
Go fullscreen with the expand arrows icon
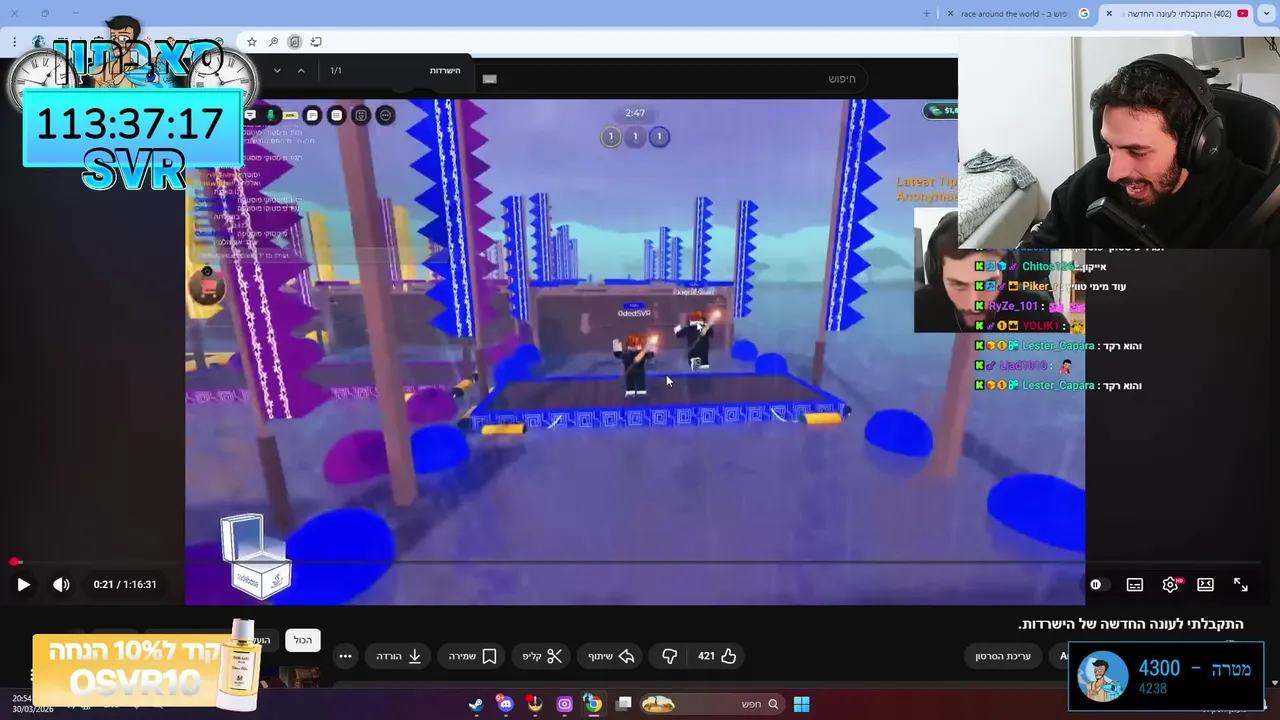click(1241, 585)
